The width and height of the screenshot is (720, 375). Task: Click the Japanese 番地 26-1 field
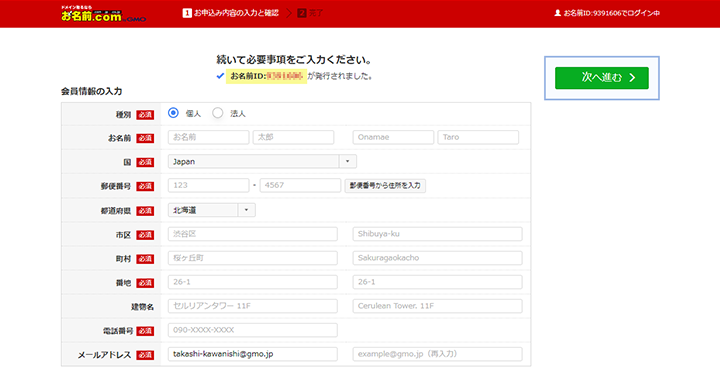pos(253,282)
